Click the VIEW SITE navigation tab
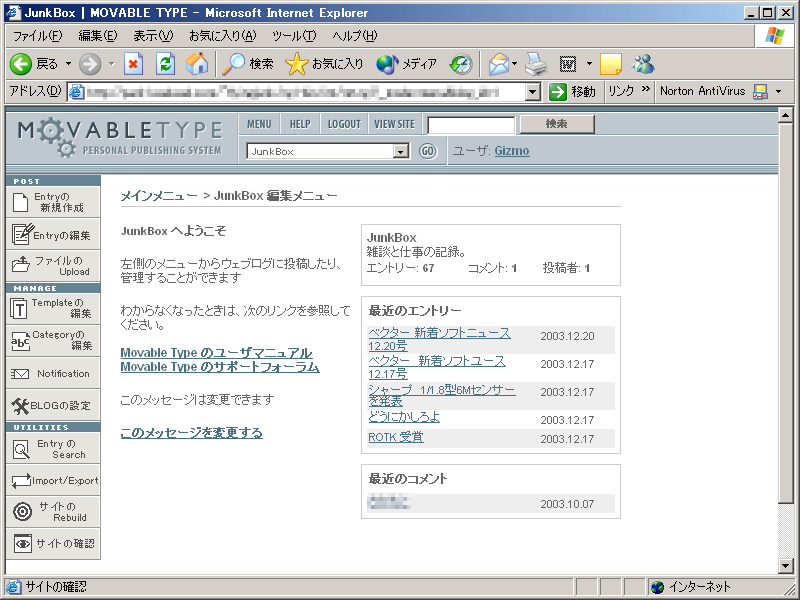 tap(394, 124)
